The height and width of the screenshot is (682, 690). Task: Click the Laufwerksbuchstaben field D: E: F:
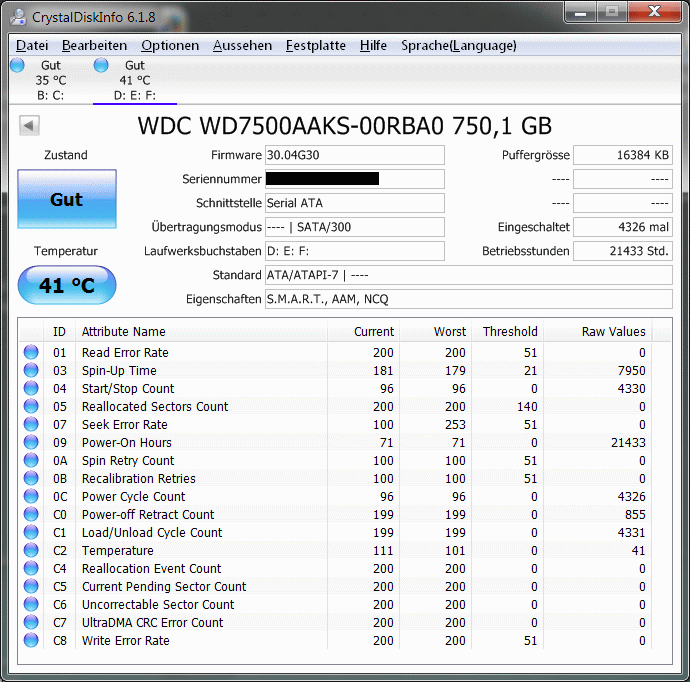355,251
